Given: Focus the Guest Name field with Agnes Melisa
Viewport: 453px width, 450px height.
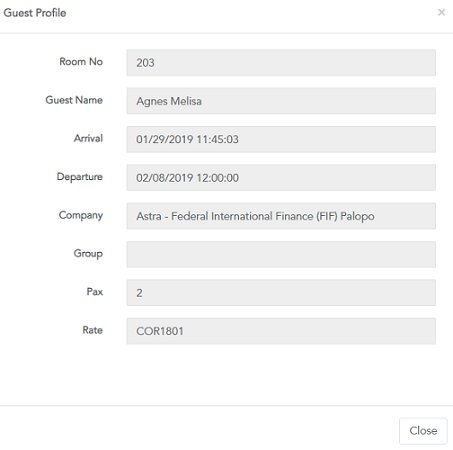Looking at the screenshot, I should 281,101.
